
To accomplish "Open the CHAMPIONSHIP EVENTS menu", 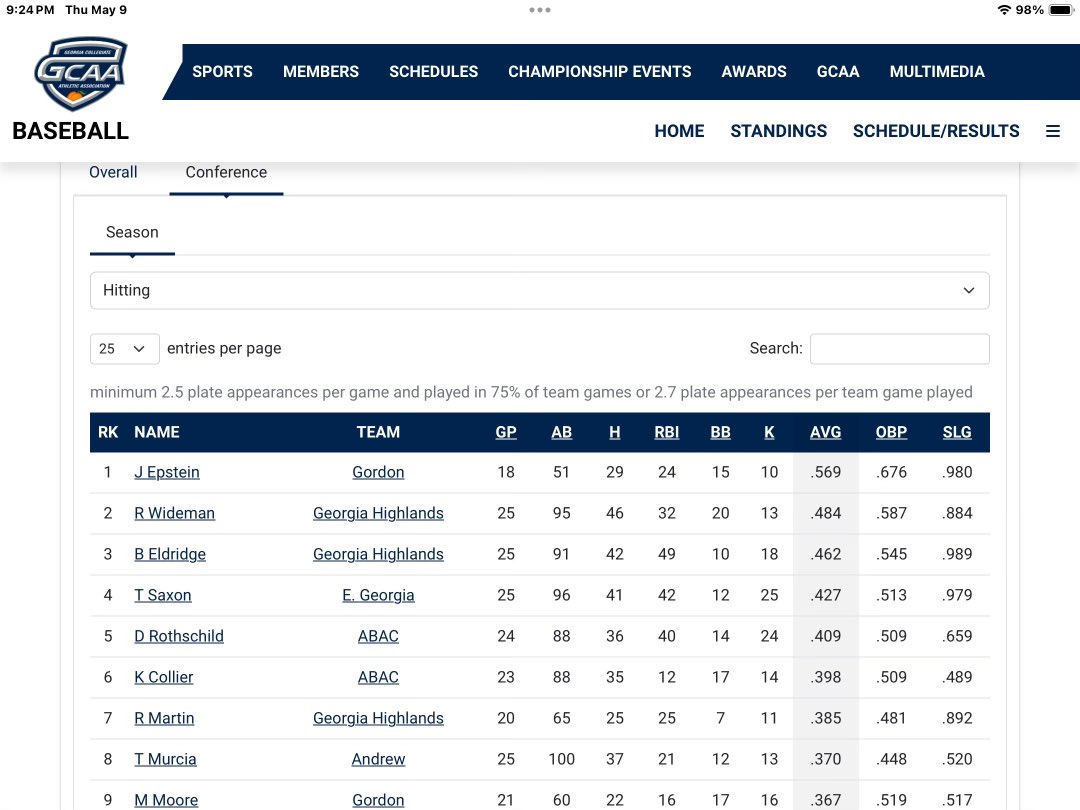I will click(x=600, y=72).
